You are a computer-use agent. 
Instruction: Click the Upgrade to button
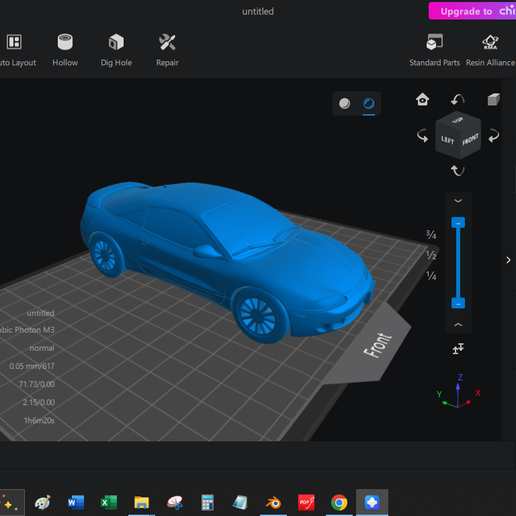click(472, 11)
